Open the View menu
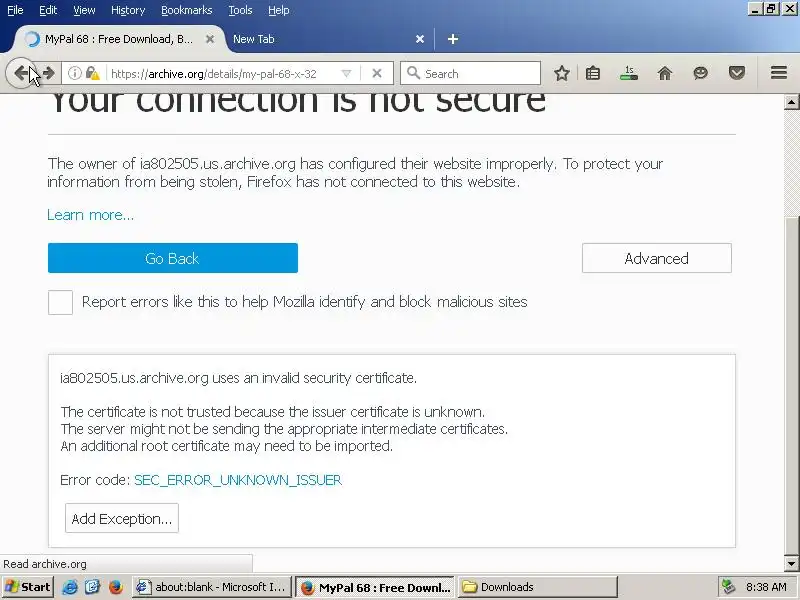Image resolution: width=800 pixels, height=600 pixels. (84, 10)
